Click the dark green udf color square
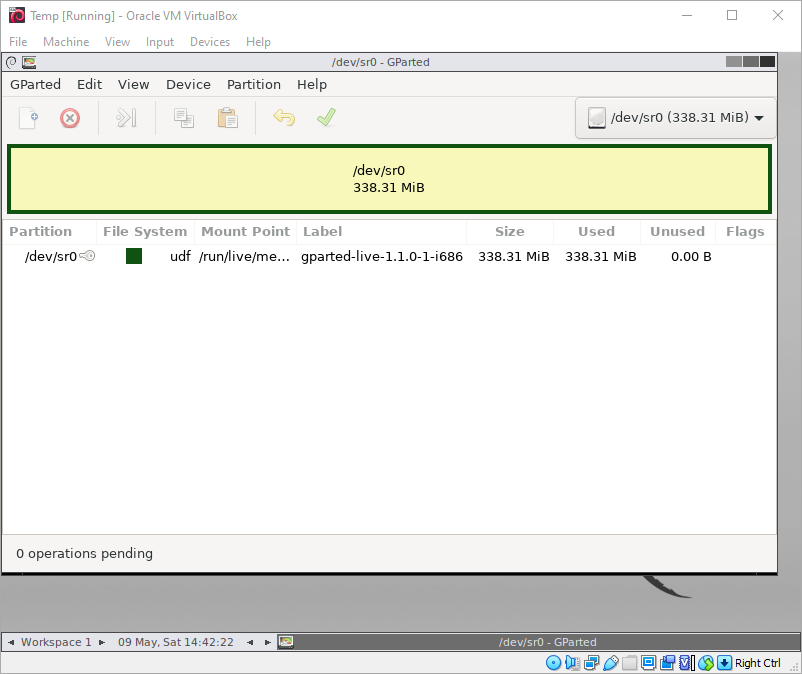This screenshot has width=802, height=674. [134, 256]
